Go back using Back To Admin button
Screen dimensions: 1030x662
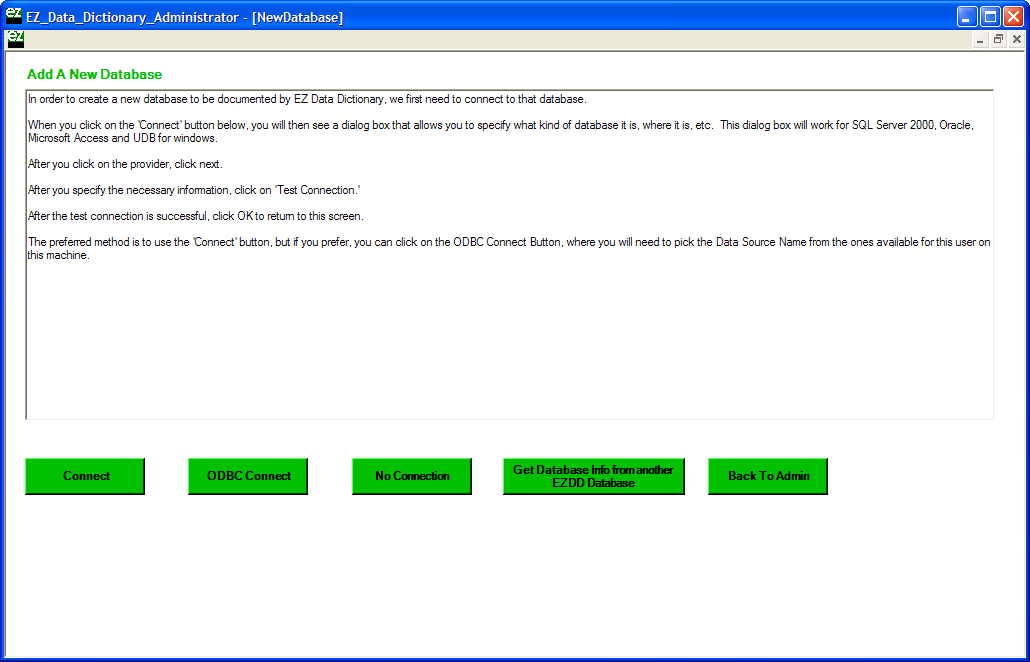tap(768, 476)
